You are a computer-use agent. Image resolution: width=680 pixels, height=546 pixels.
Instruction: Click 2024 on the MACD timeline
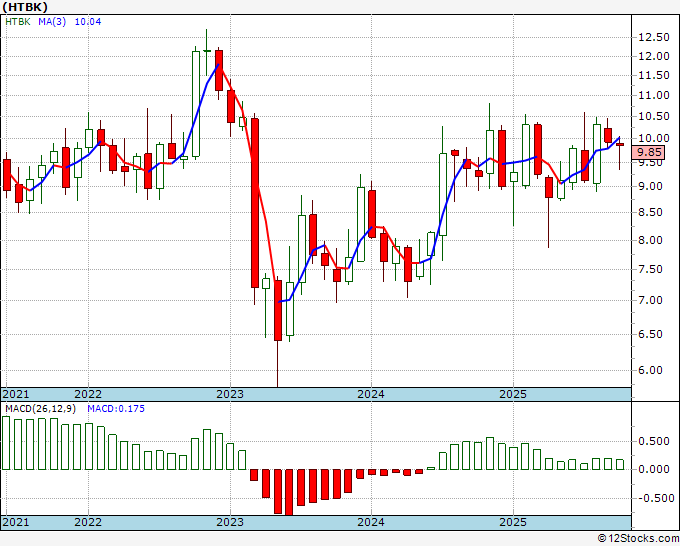pos(371,522)
